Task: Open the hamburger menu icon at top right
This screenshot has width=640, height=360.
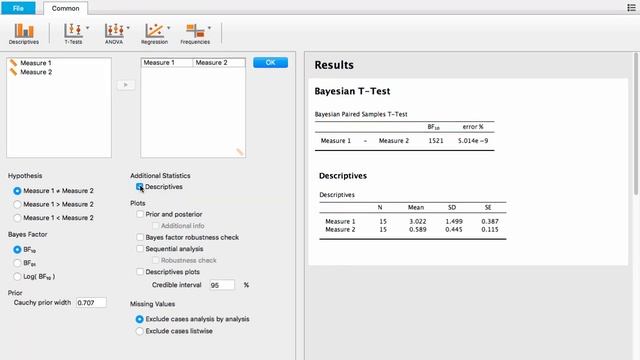Action: tap(631, 8)
